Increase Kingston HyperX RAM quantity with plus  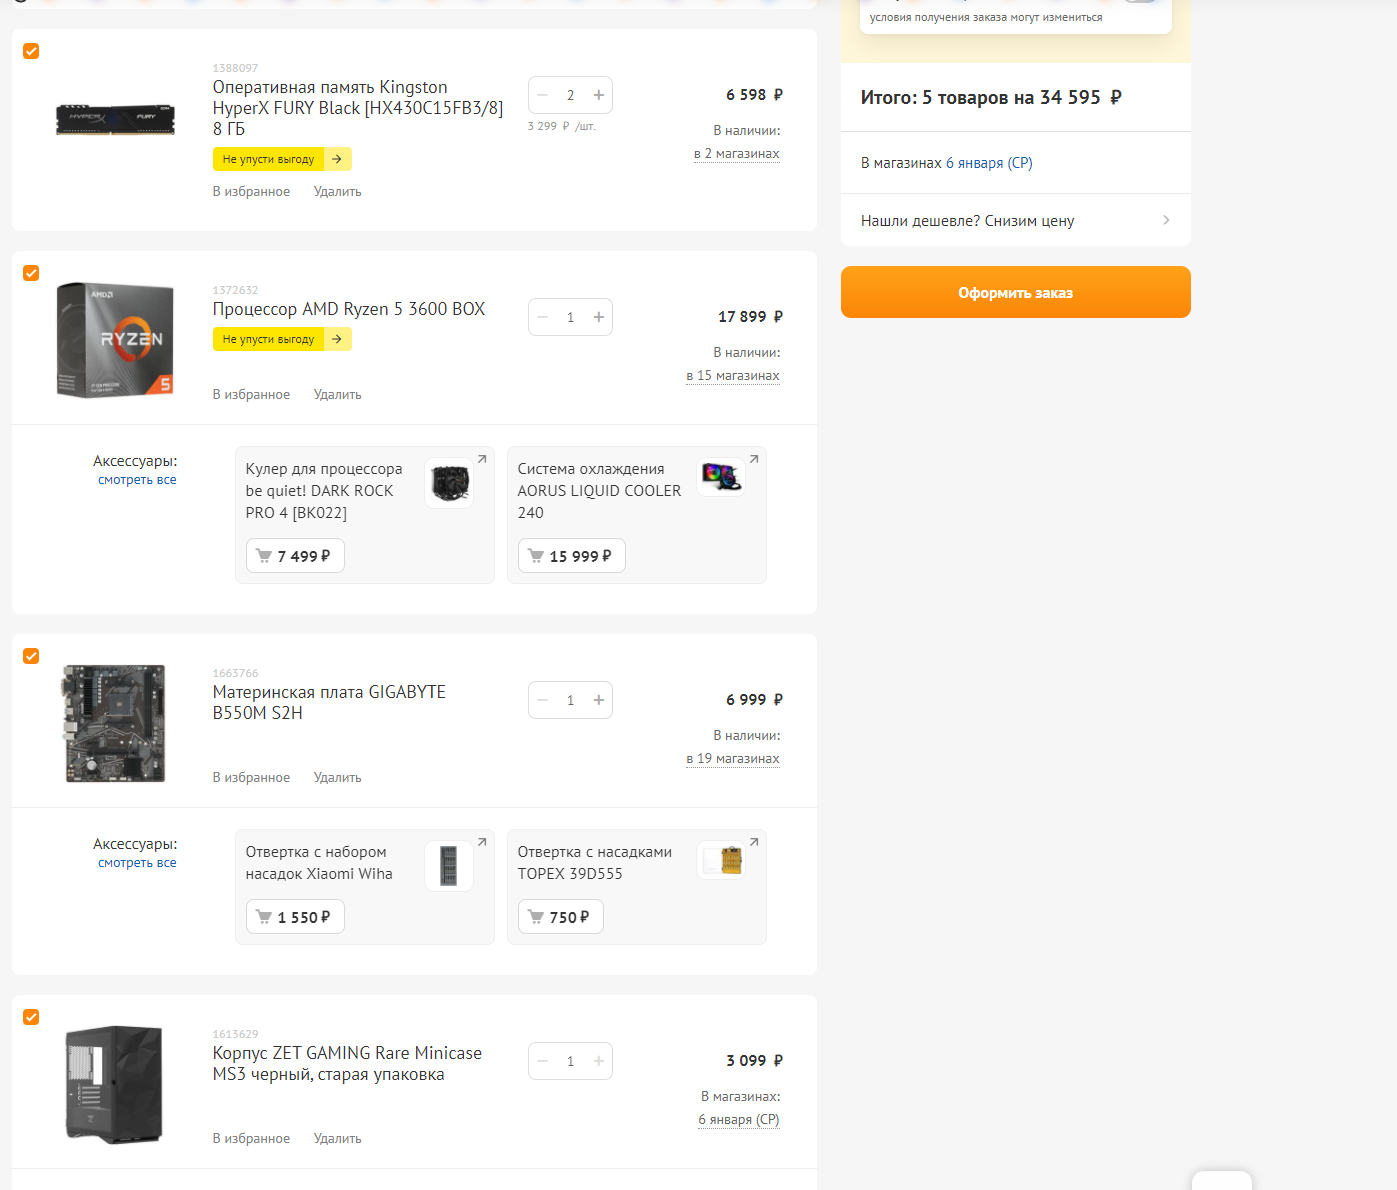point(598,95)
